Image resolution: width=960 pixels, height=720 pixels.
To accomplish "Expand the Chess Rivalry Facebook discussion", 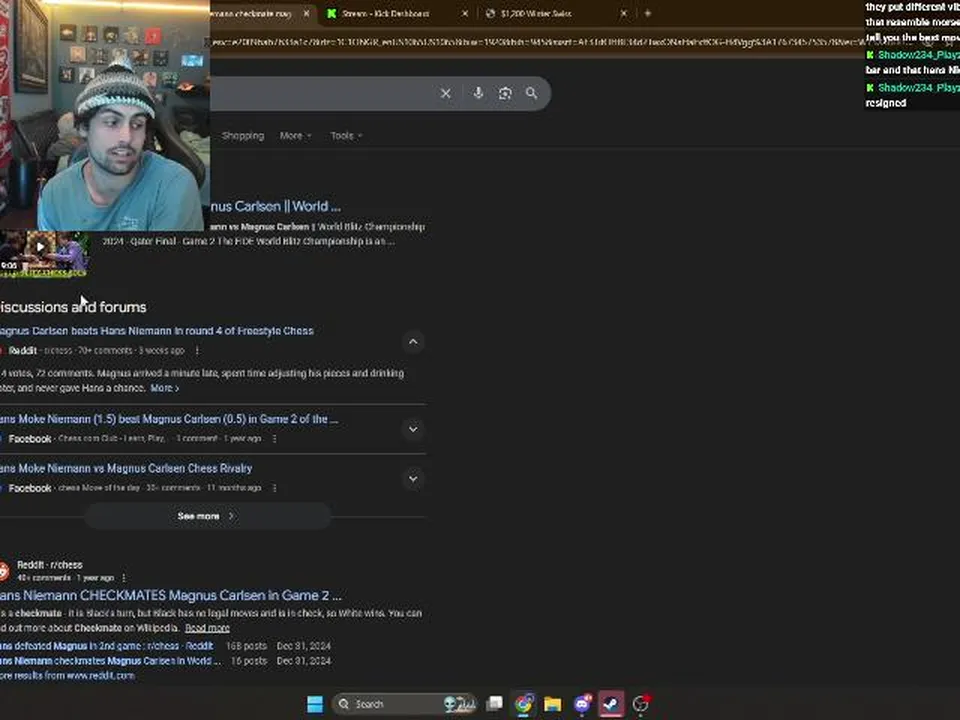I will tap(413, 479).
